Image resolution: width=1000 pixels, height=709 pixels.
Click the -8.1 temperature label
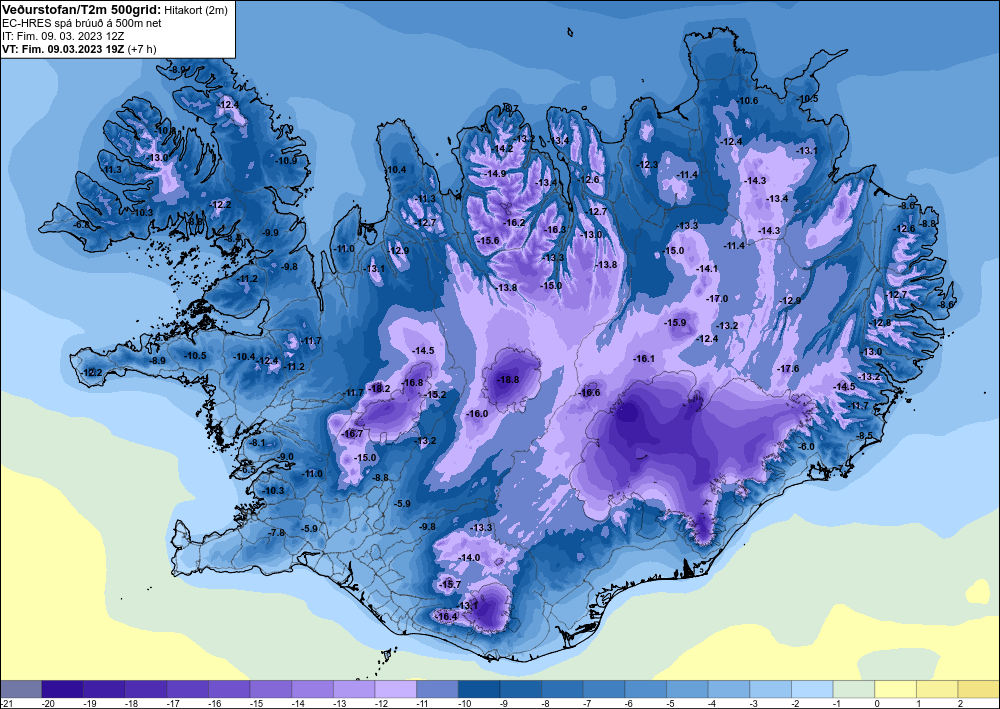pyautogui.click(x=257, y=442)
